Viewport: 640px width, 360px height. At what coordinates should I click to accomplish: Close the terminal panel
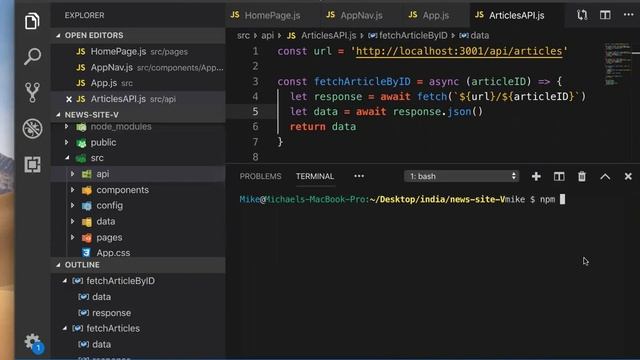(628, 176)
